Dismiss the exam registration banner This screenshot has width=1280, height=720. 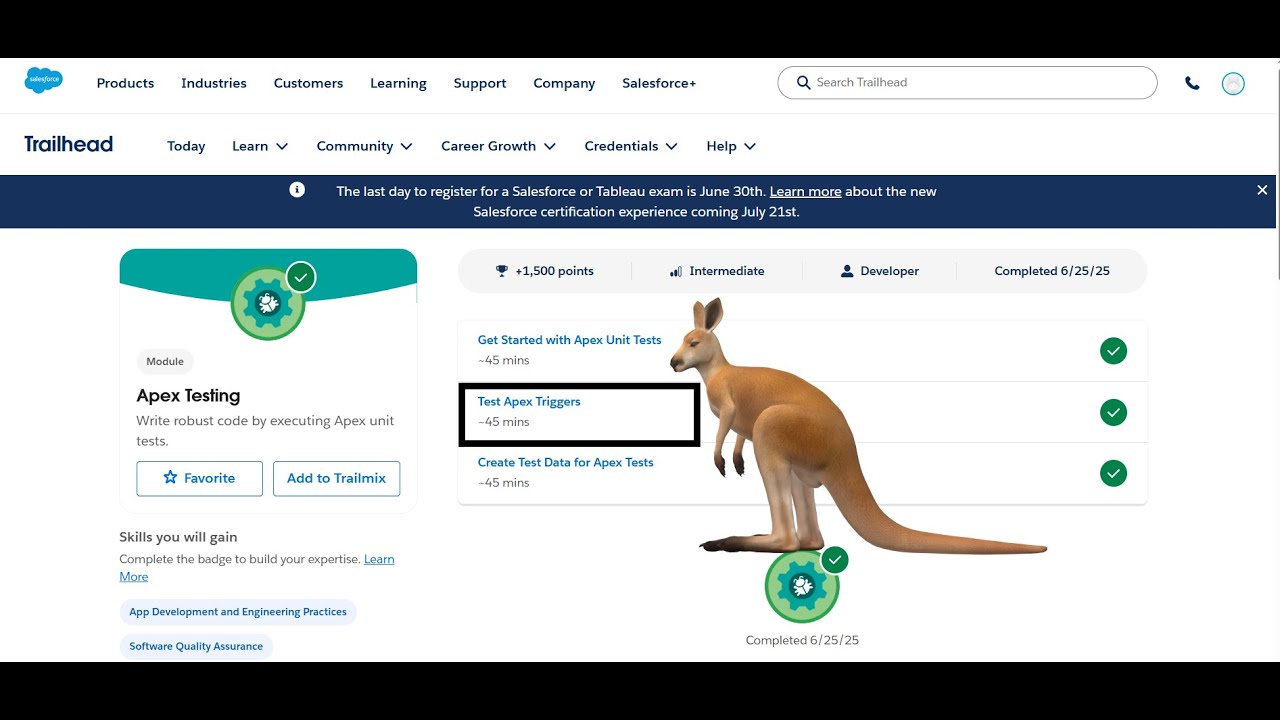(x=1262, y=190)
